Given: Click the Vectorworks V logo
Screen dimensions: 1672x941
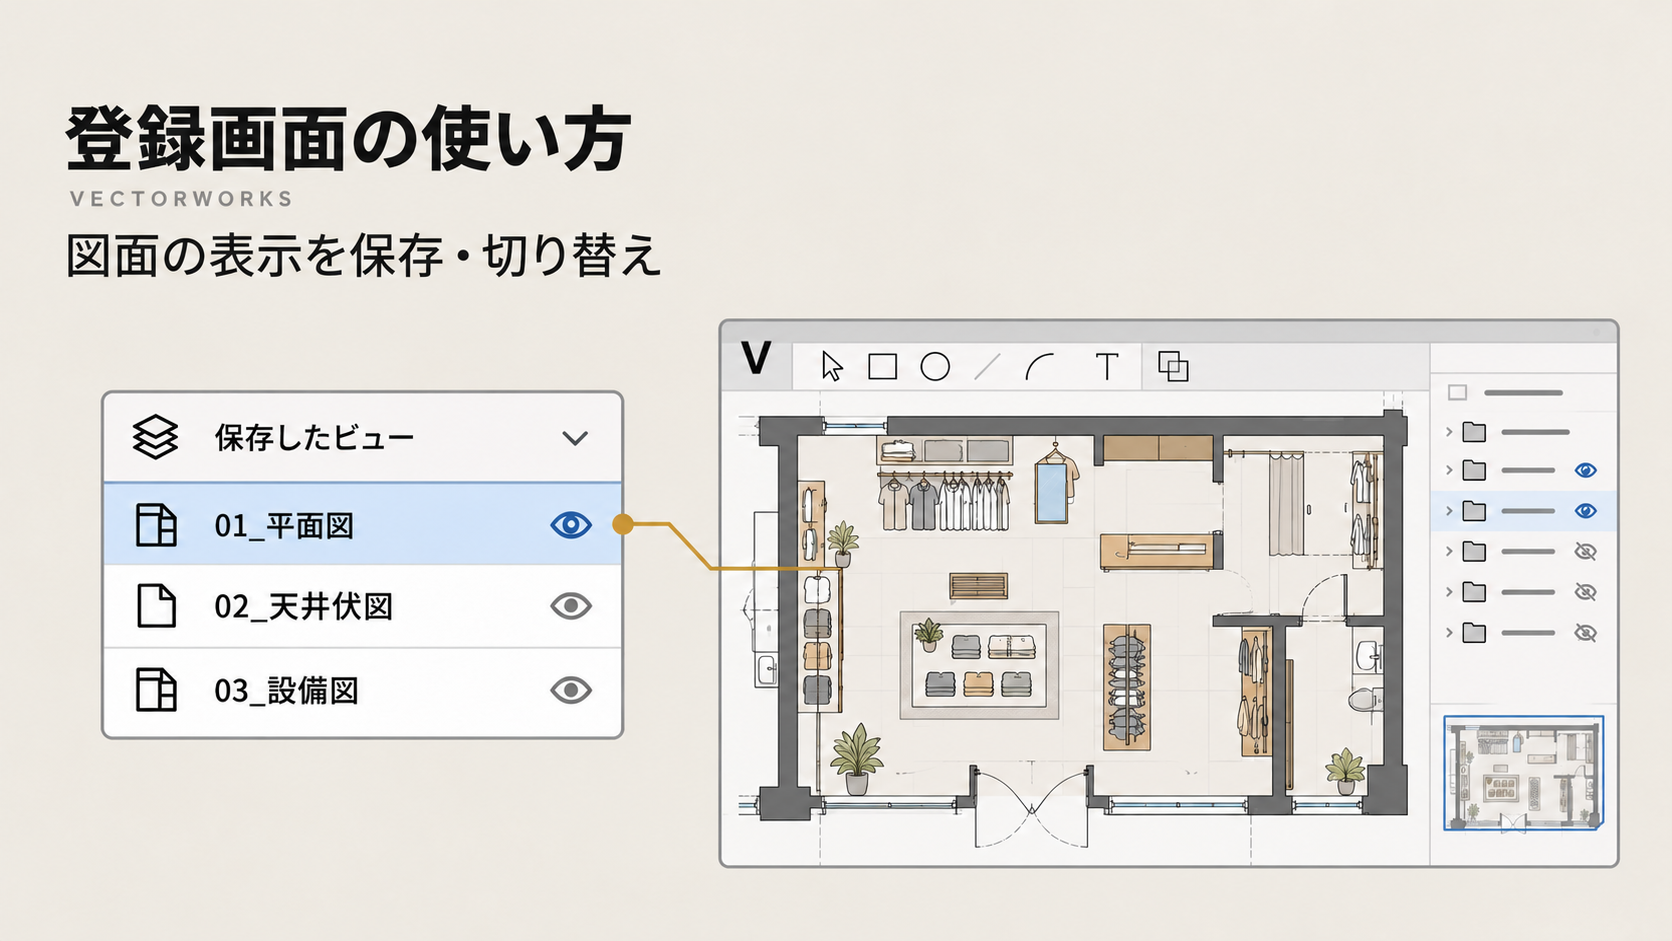Looking at the screenshot, I should tap(756, 358).
